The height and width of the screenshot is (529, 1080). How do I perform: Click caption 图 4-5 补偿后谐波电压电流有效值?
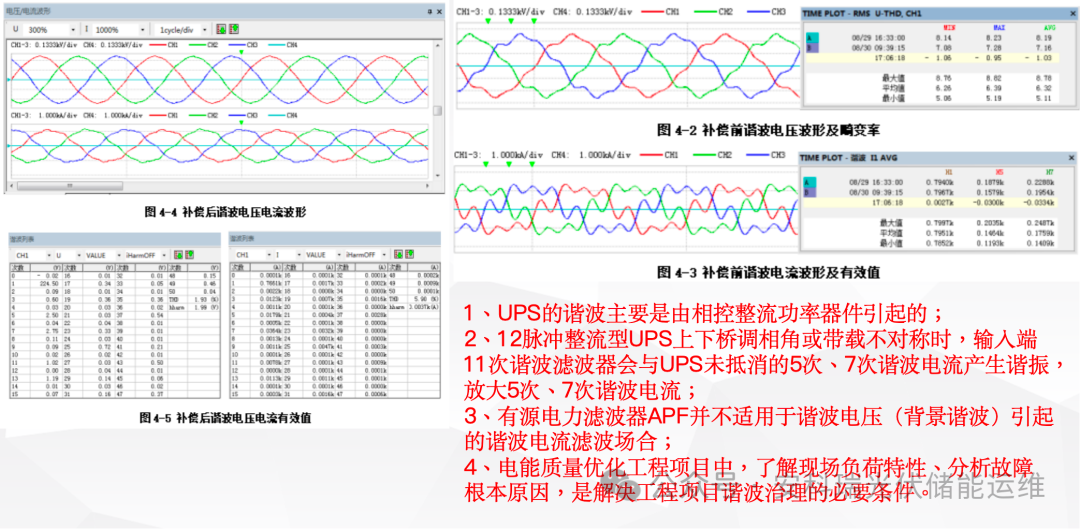(x=225, y=417)
